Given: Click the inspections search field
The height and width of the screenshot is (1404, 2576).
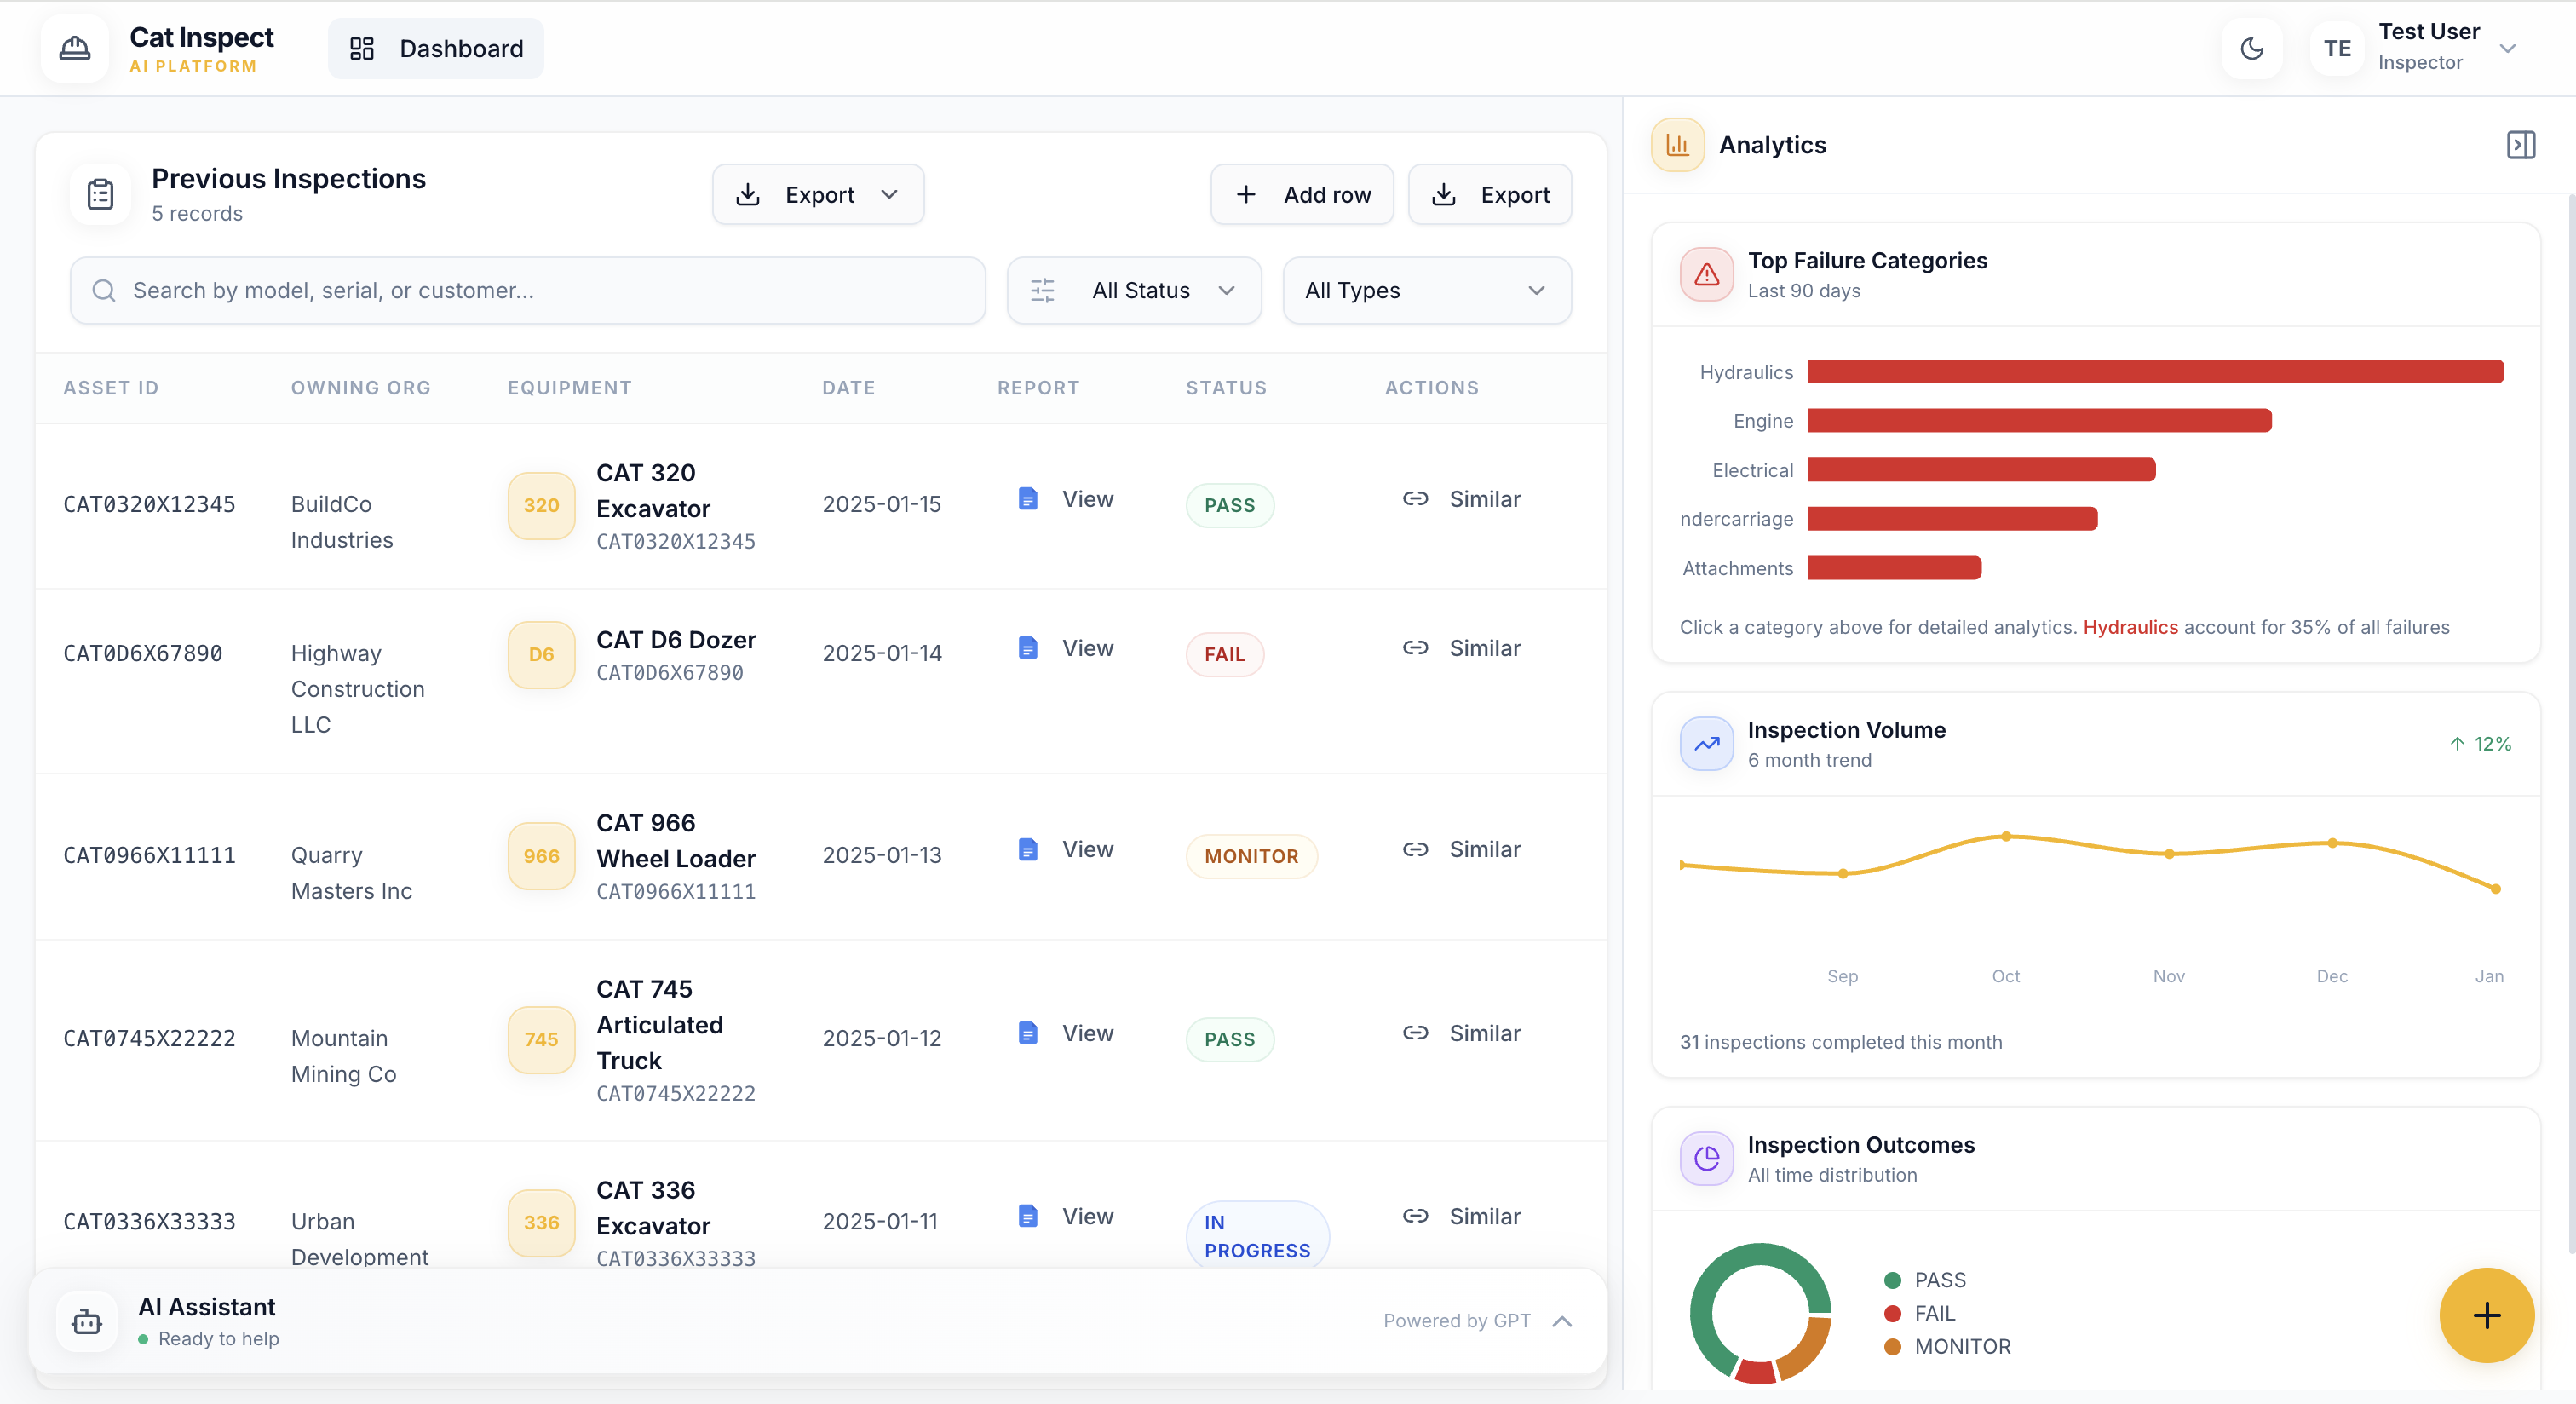Looking at the screenshot, I should [528, 290].
